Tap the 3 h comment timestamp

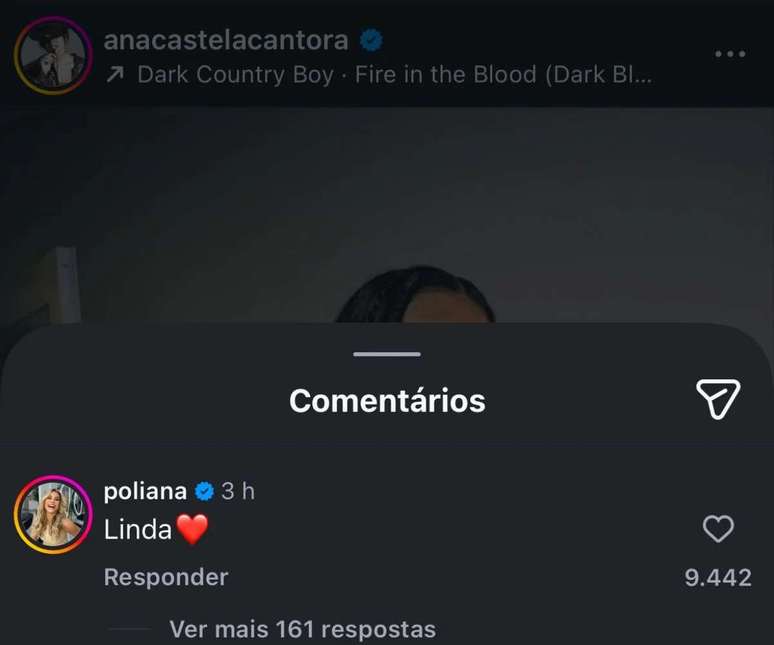pyautogui.click(x=238, y=491)
